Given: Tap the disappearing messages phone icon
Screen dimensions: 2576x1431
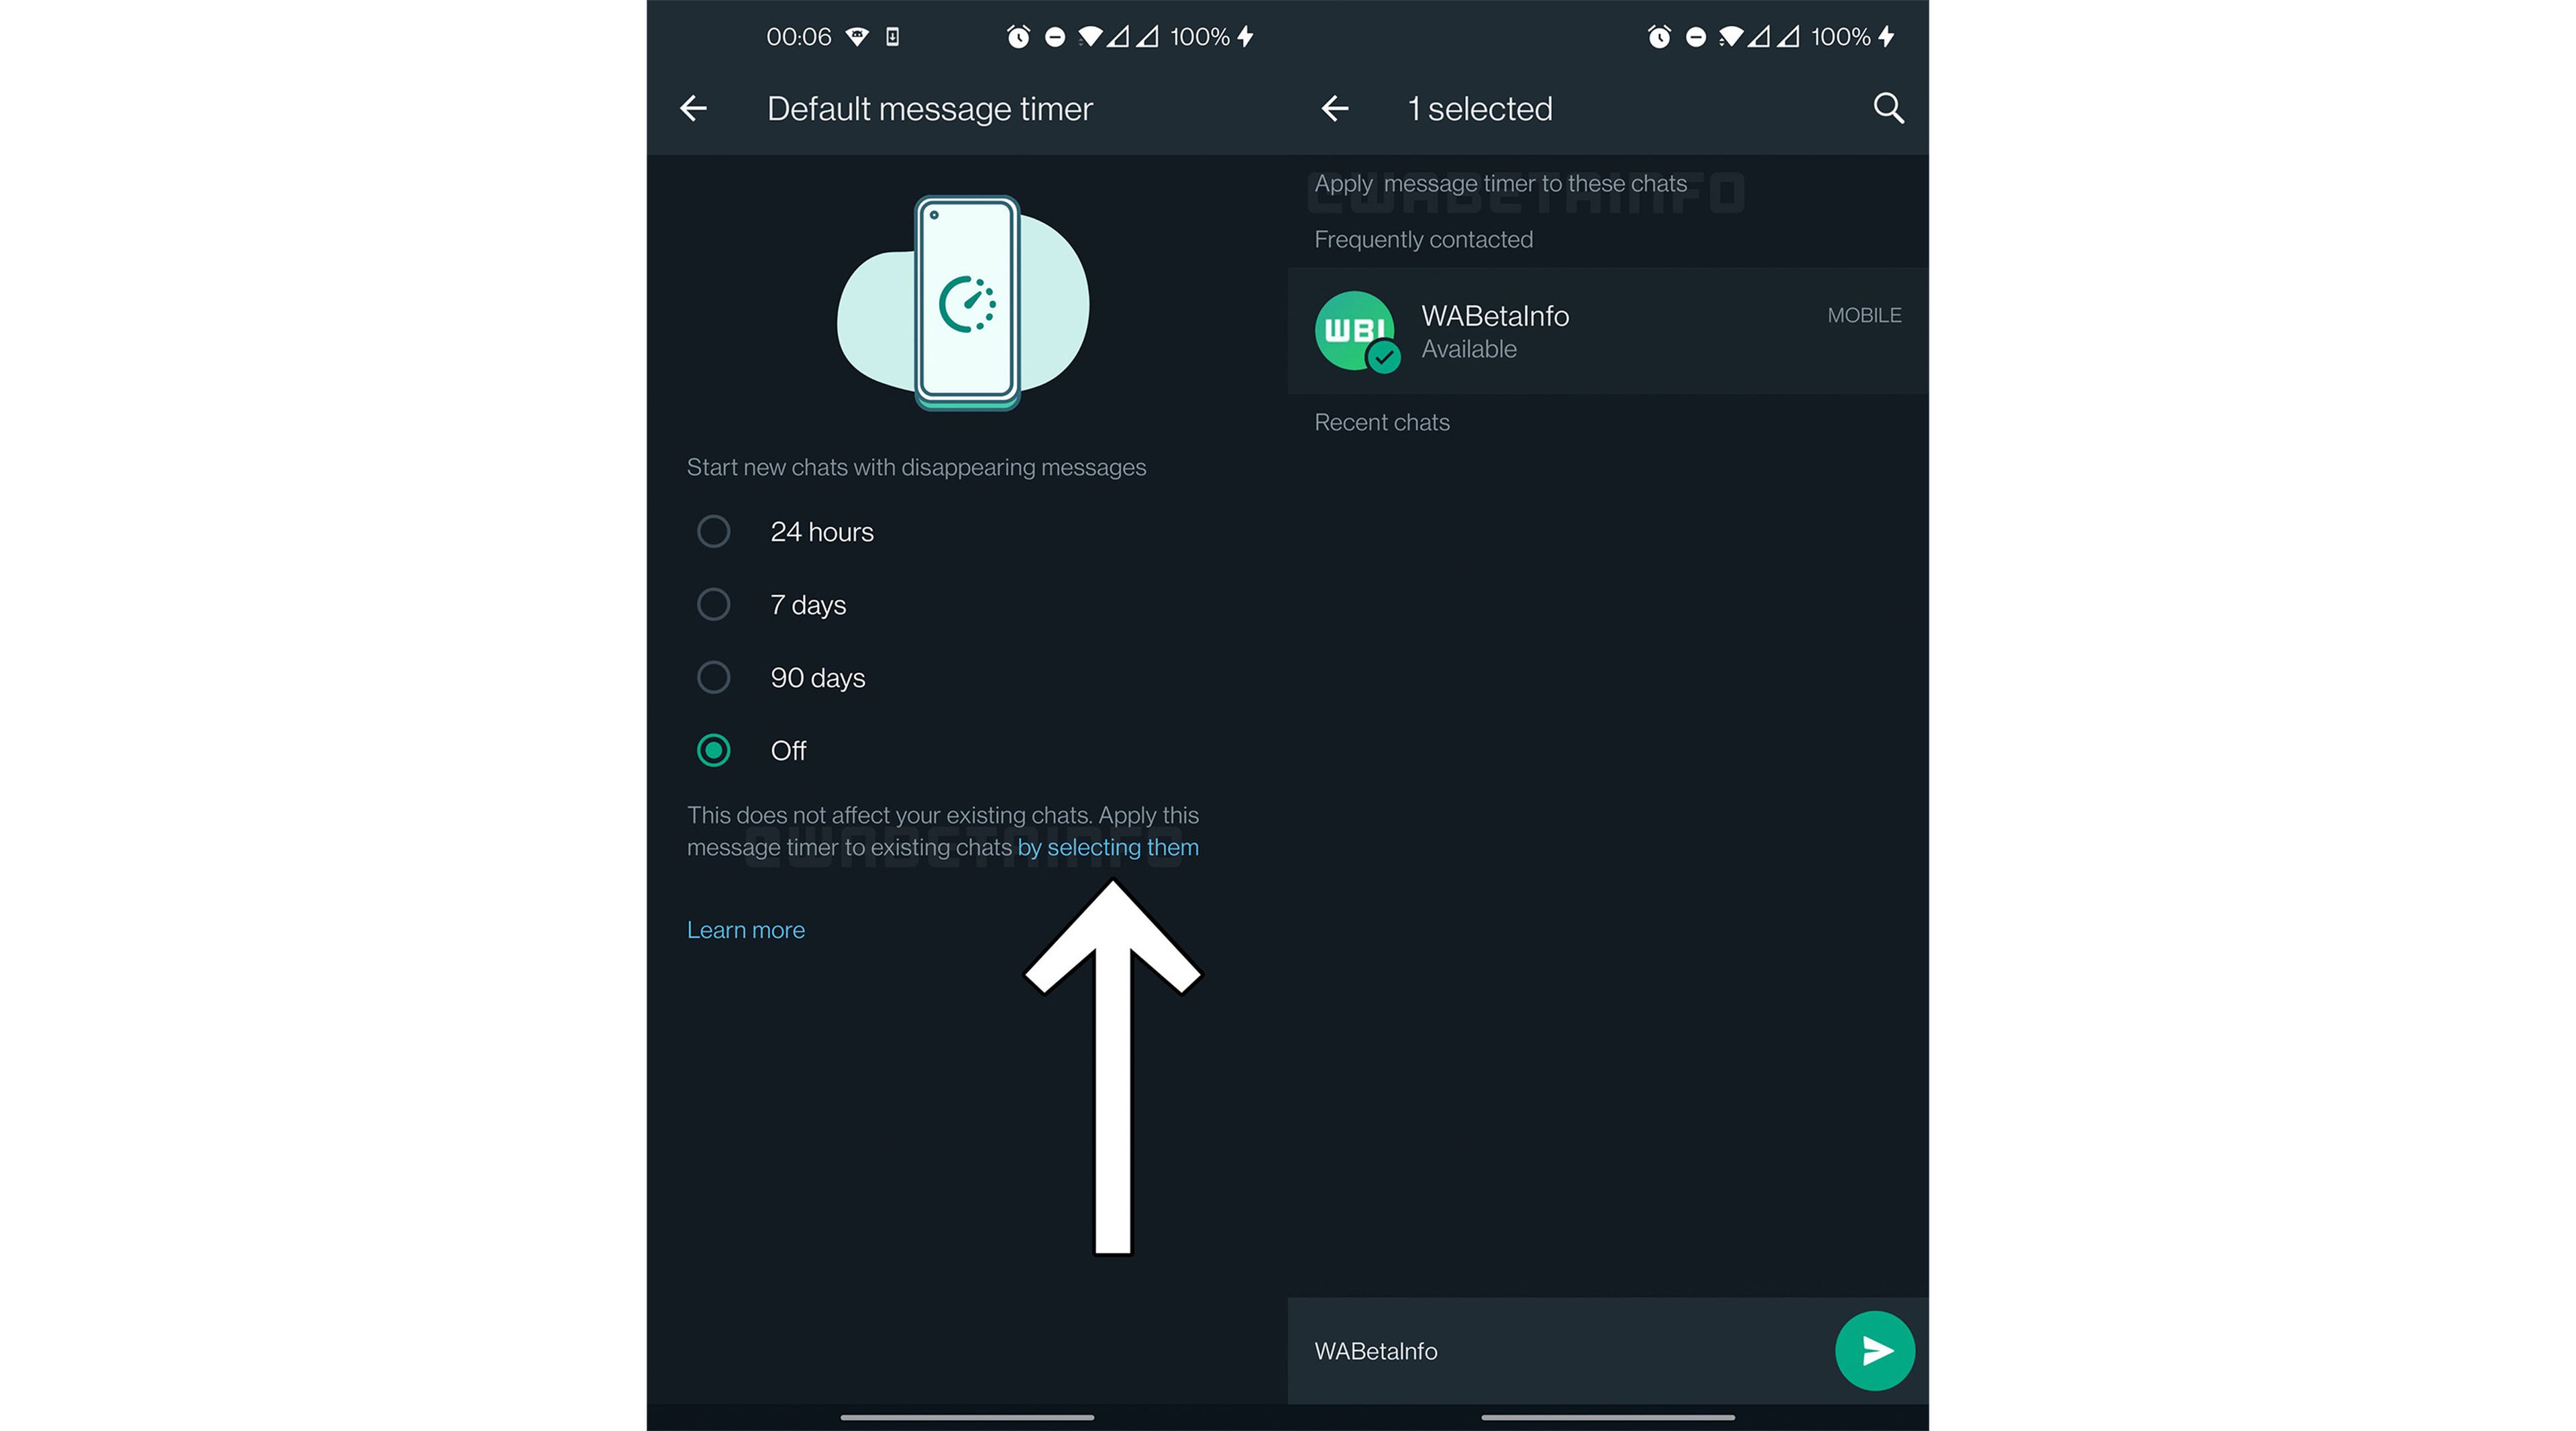Looking at the screenshot, I should [x=964, y=303].
